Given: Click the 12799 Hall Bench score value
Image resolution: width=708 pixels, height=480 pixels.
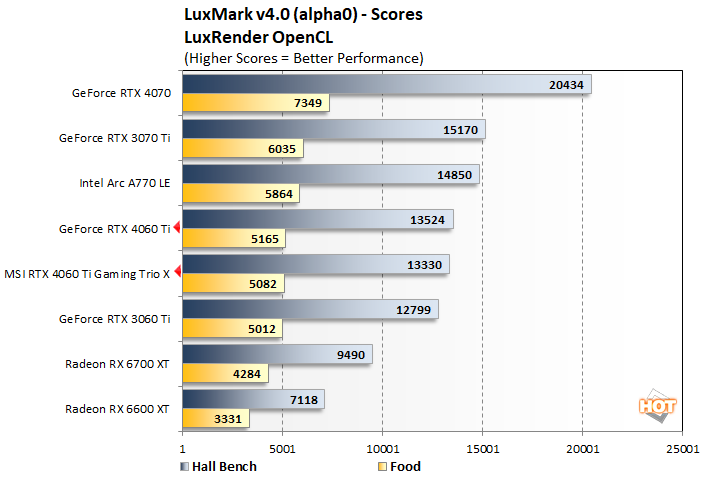Looking at the screenshot, I should click(x=414, y=310).
